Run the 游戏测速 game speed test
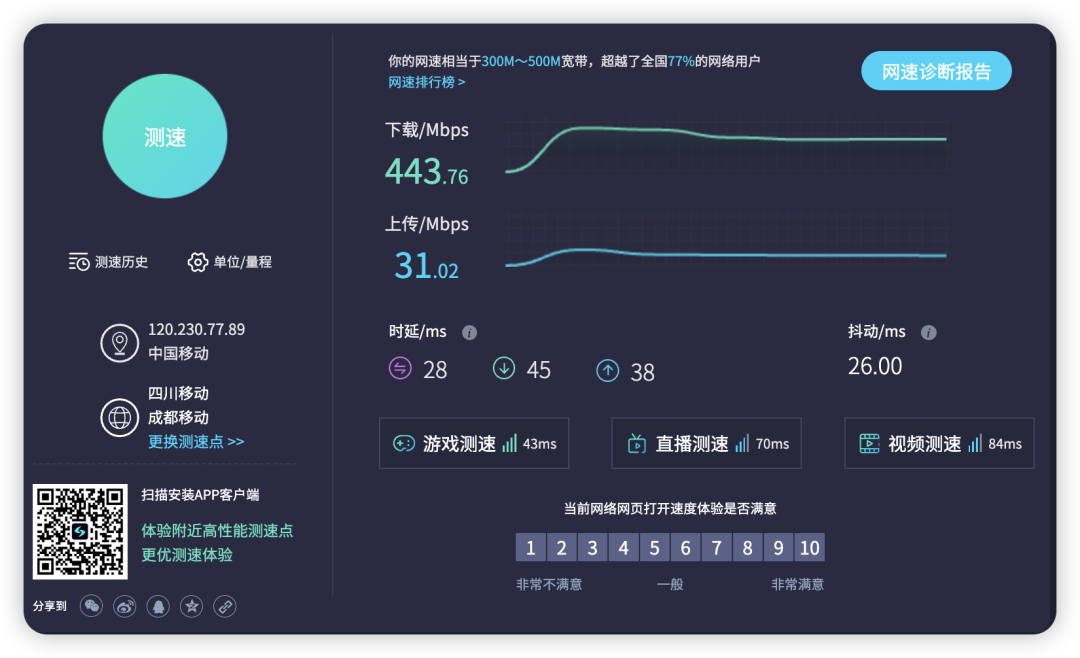 (x=474, y=443)
